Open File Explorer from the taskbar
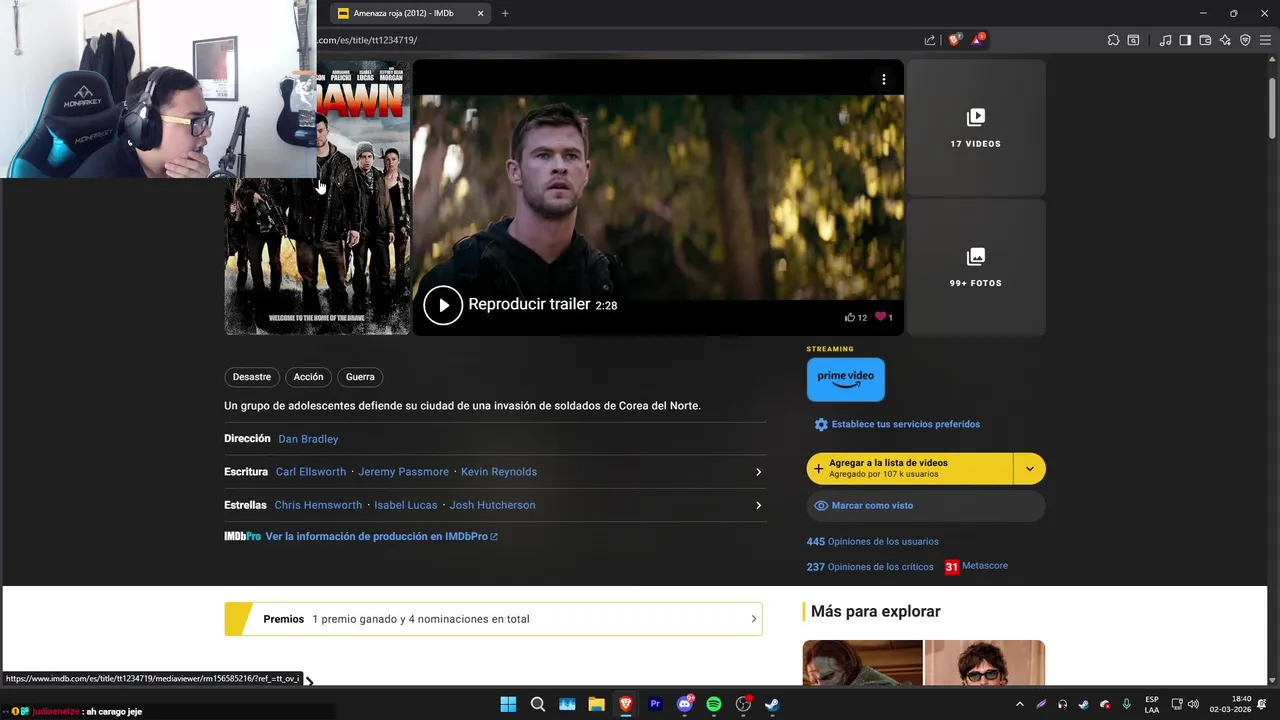Image resolution: width=1280 pixels, height=720 pixels. pyautogui.click(x=596, y=704)
